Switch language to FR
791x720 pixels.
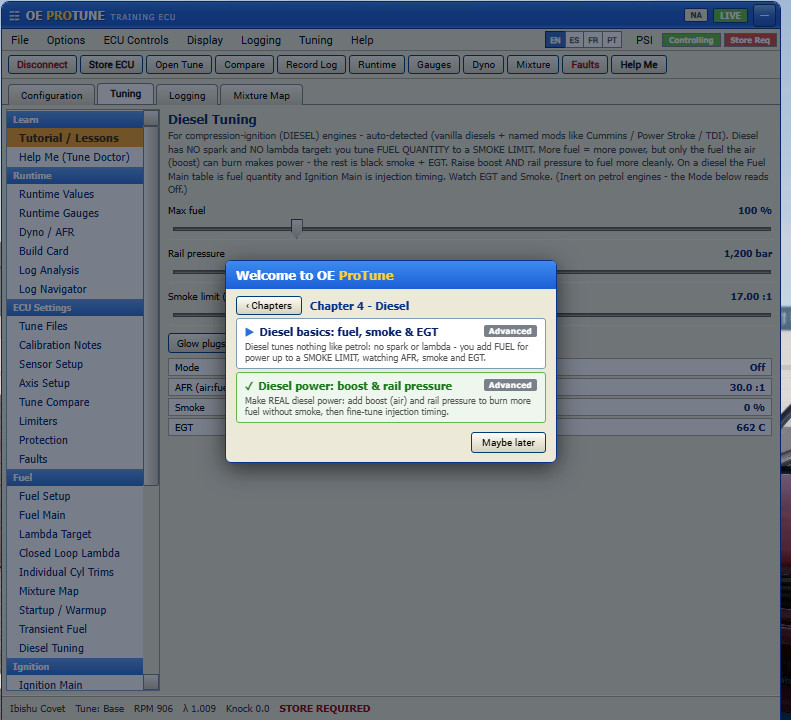coord(593,40)
